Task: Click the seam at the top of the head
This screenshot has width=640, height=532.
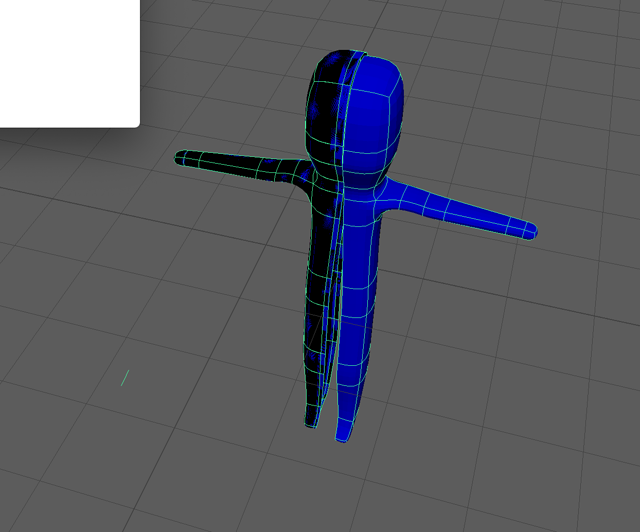Action: [357, 54]
